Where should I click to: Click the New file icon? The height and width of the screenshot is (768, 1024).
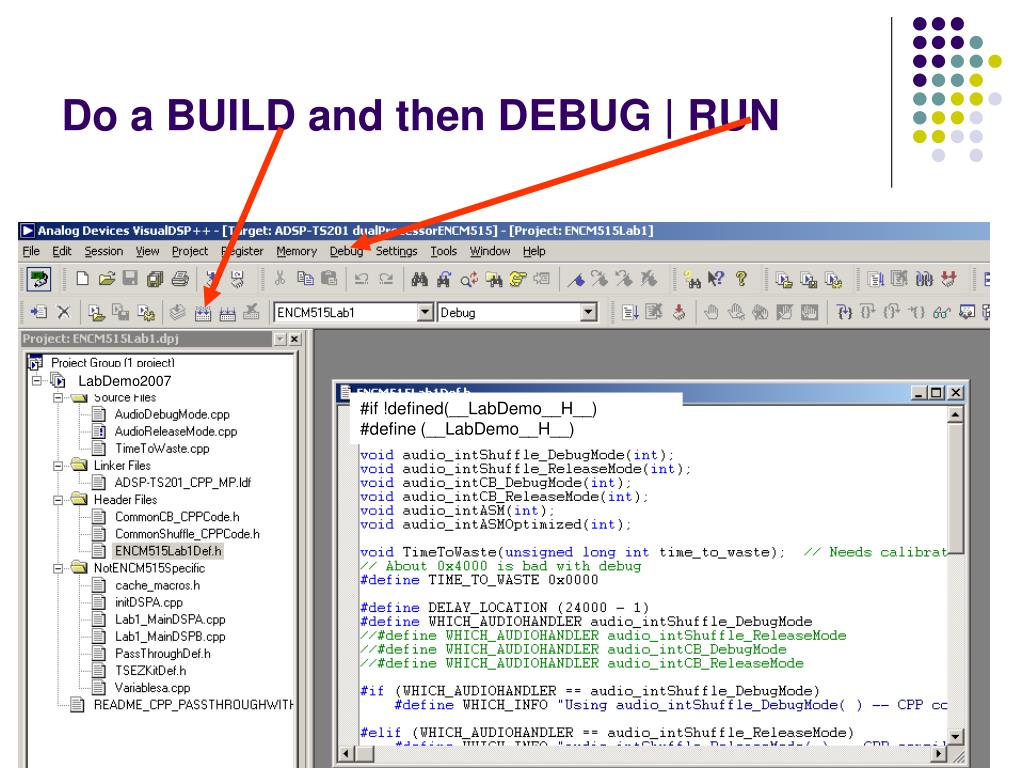coord(82,279)
